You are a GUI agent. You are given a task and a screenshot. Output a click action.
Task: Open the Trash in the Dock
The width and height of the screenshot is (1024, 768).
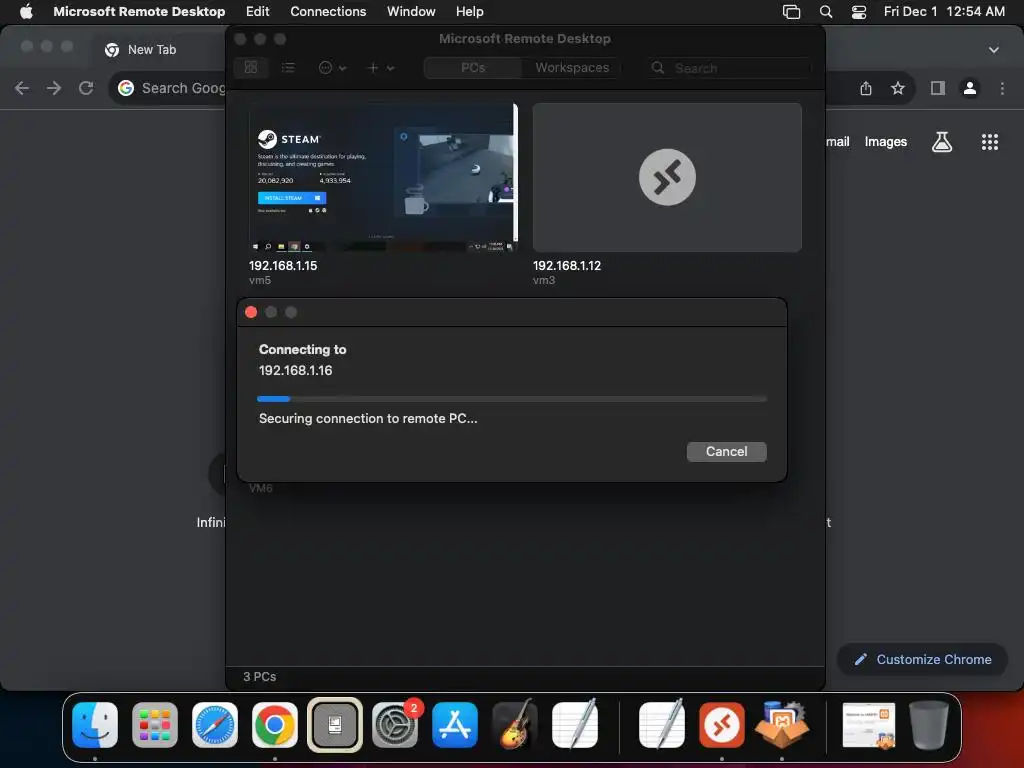pos(929,725)
